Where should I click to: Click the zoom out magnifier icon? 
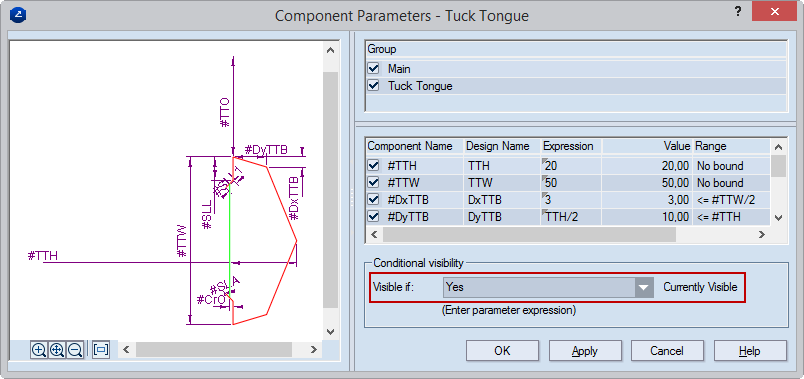(x=75, y=350)
